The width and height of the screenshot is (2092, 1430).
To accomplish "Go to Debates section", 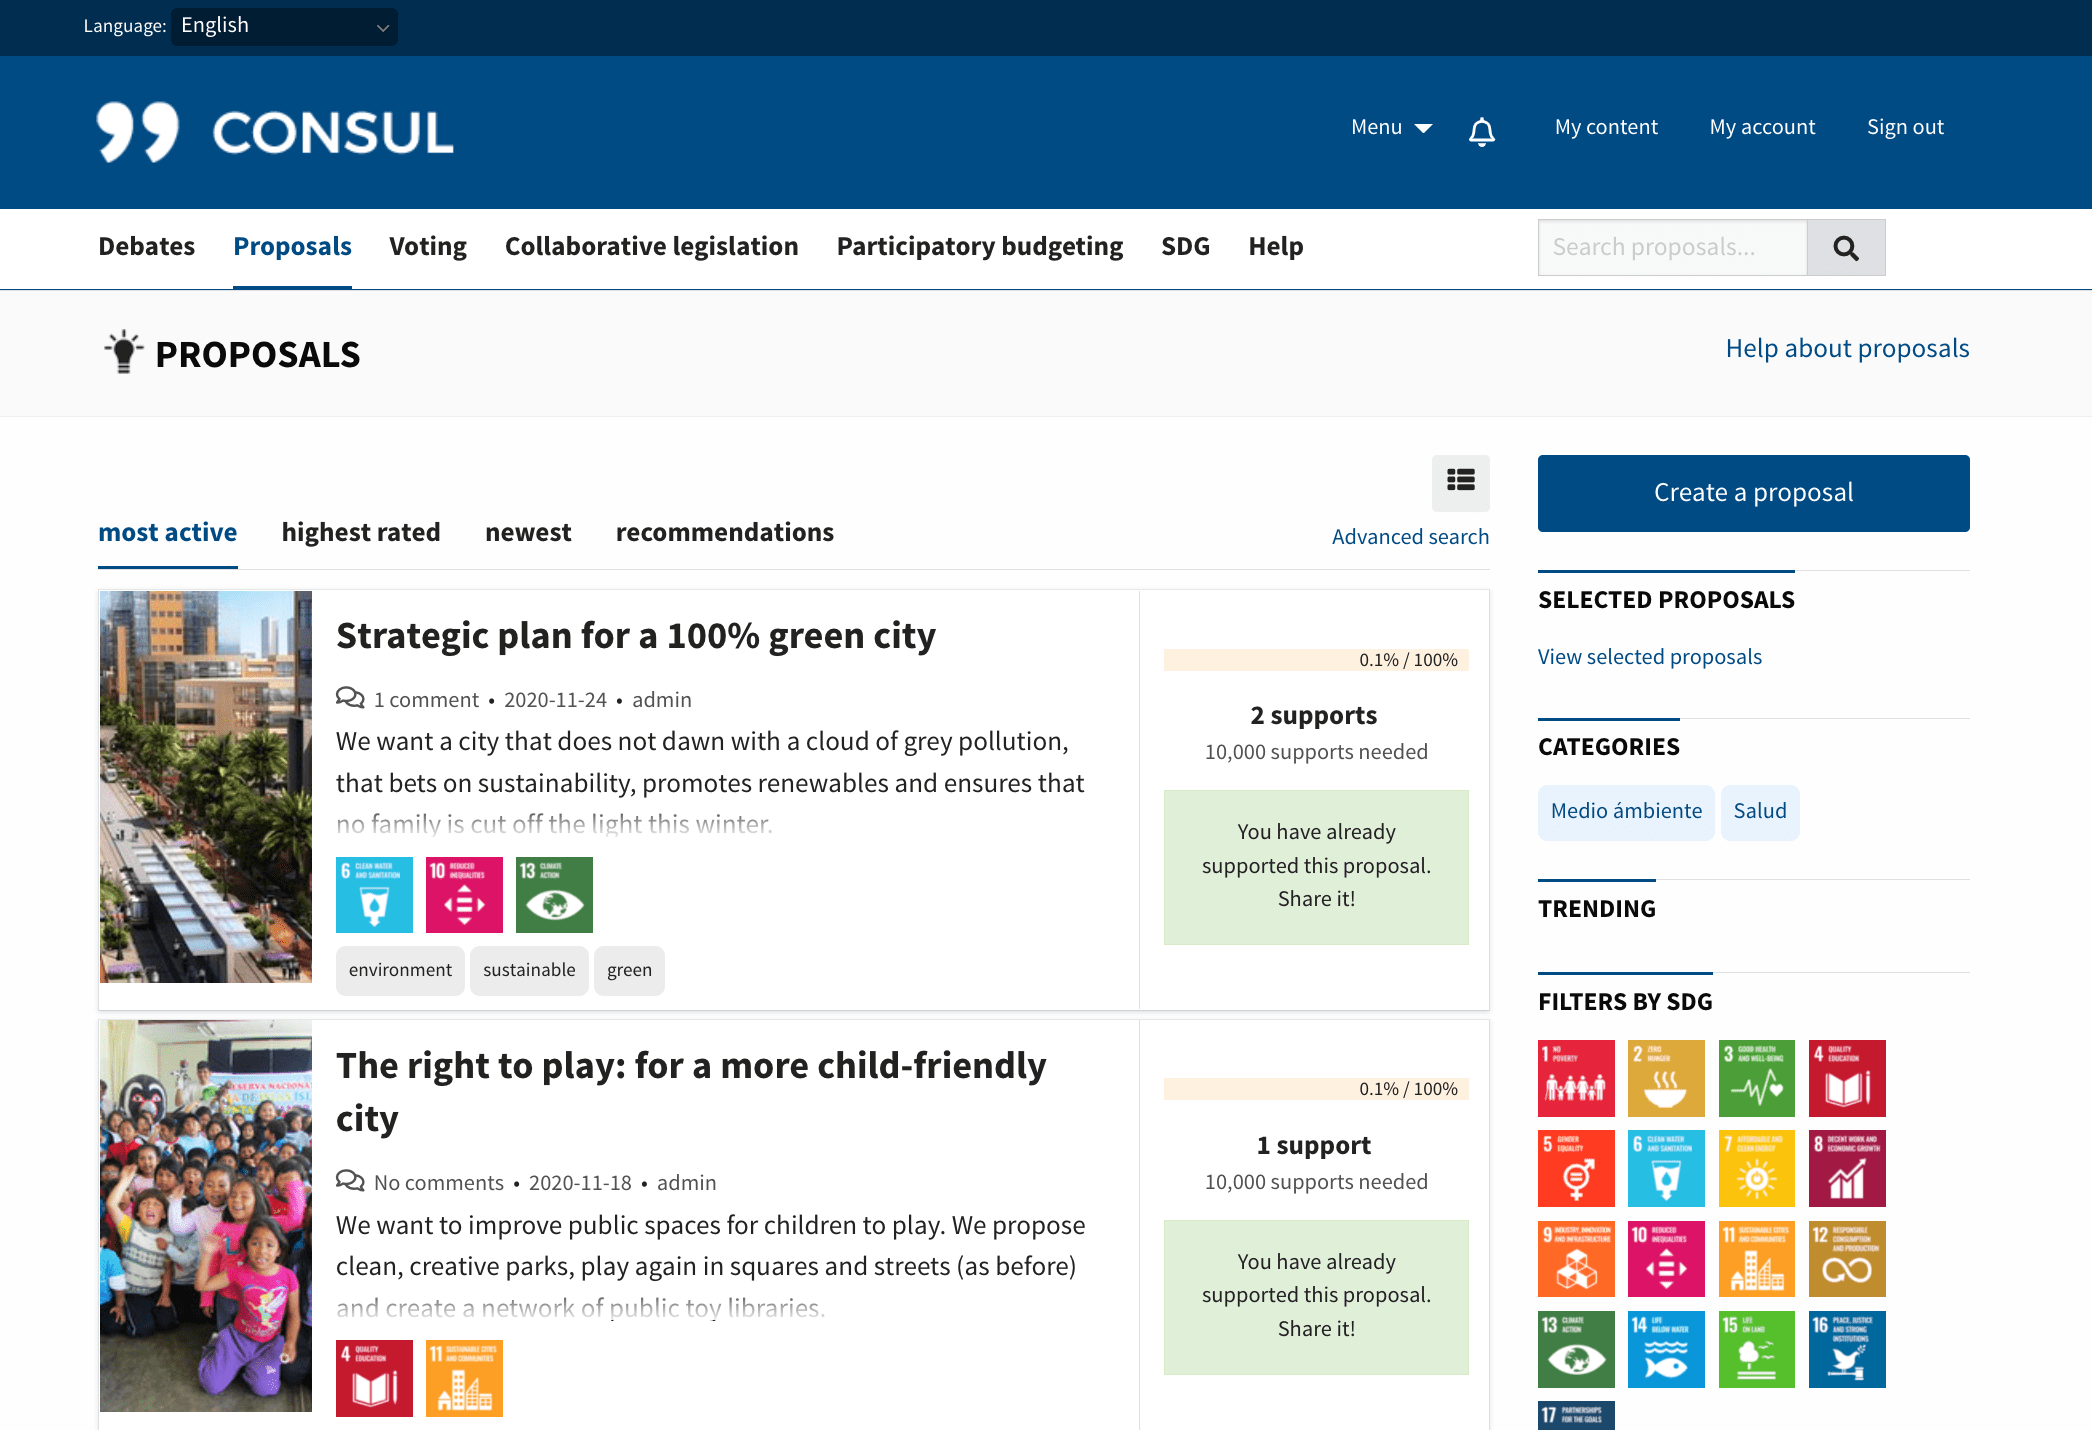I will 147,246.
